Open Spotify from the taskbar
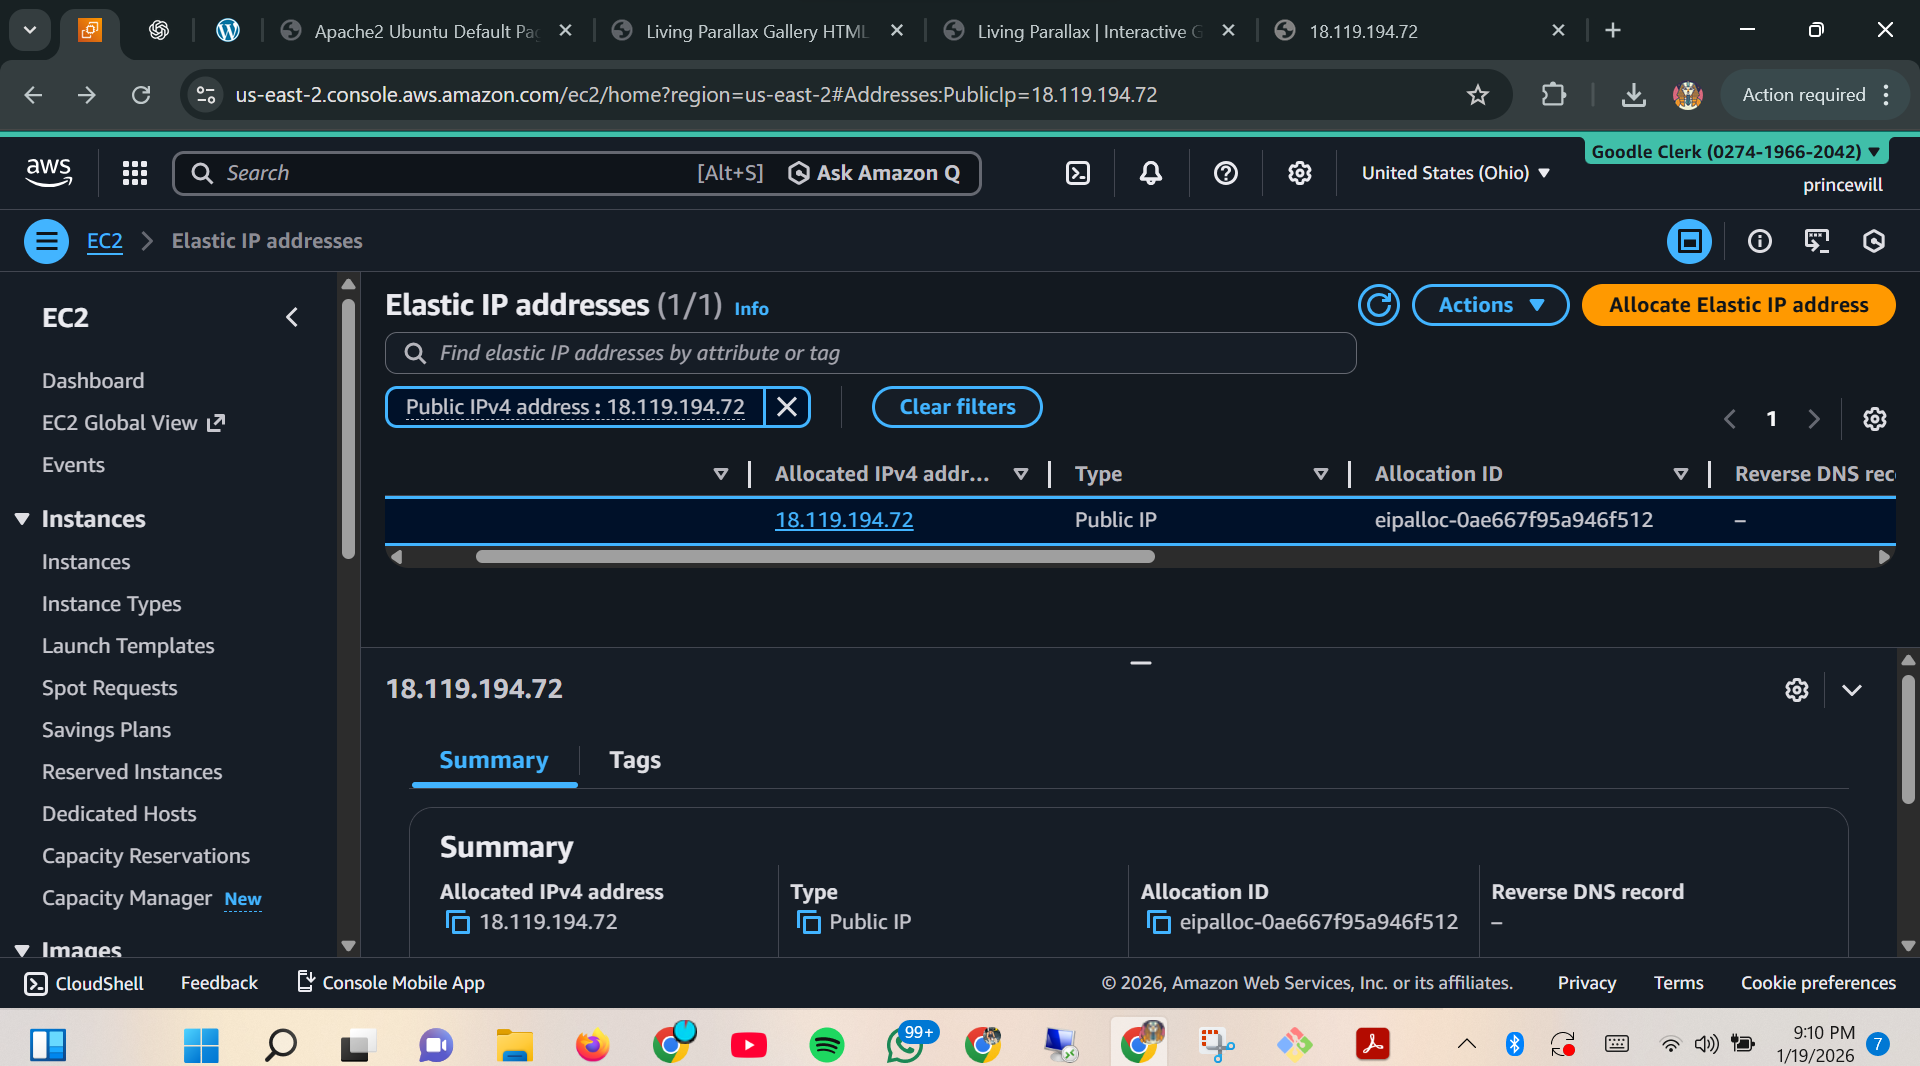1920x1066 pixels. tap(826, 1045)
